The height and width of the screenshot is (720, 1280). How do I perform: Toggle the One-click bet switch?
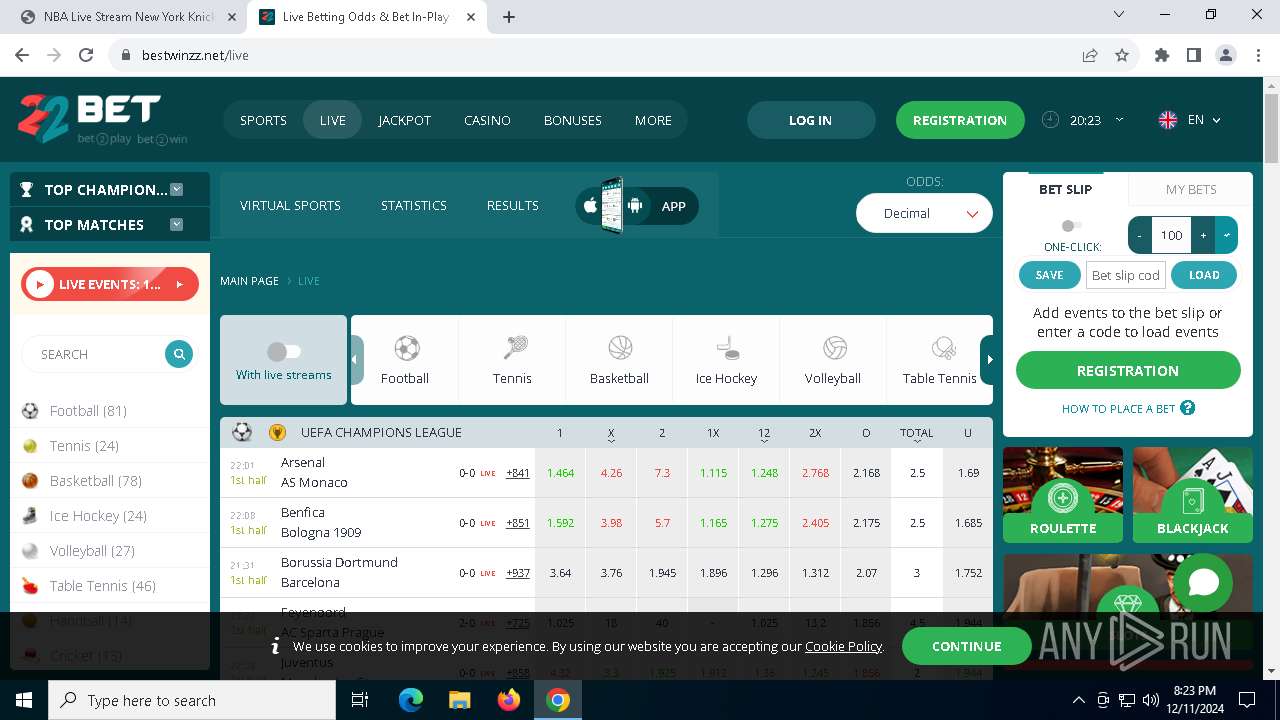(1072, 226)
